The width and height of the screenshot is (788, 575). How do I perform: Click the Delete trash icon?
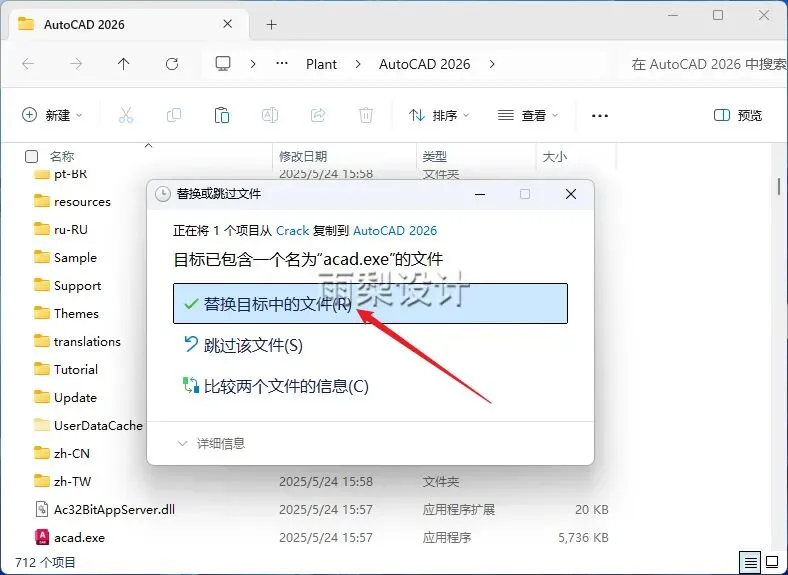[x=366, y=115]
